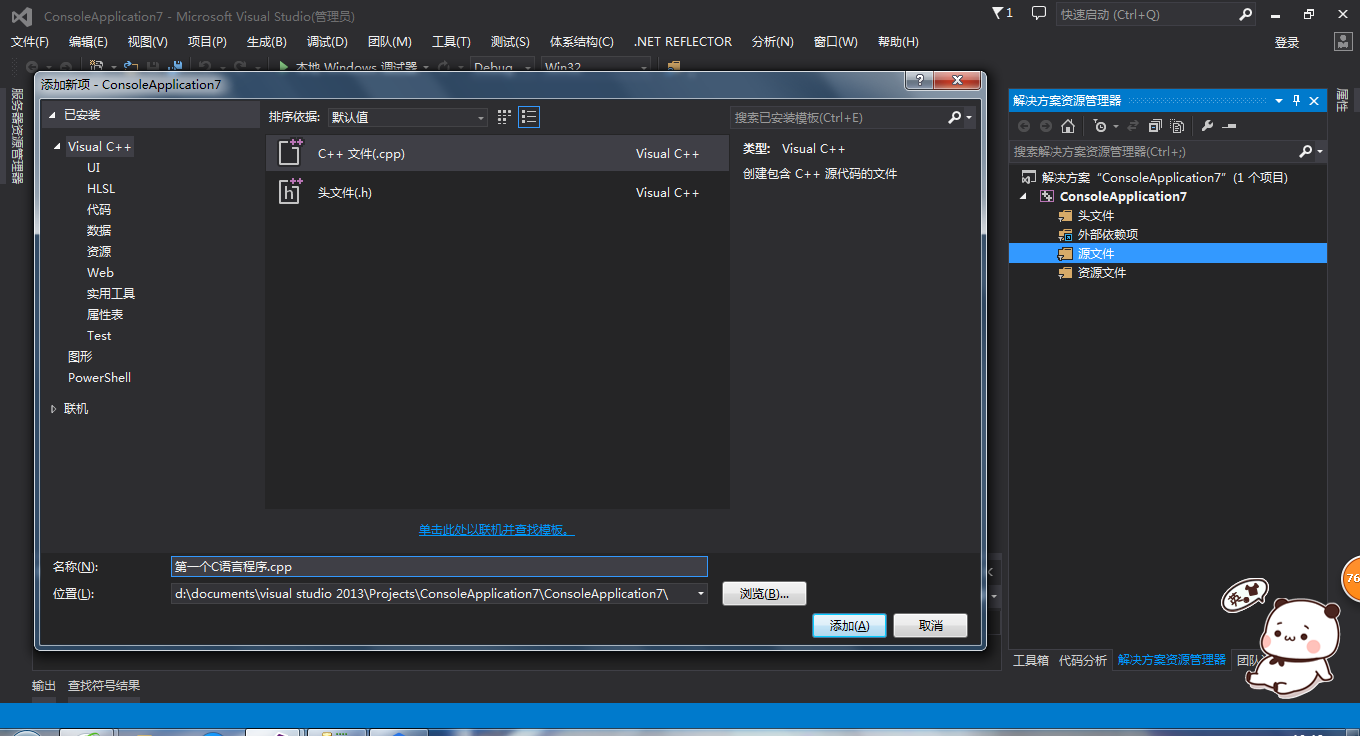Viewport: 1360px width, 736px height.
Task: Open the 位置 path dropdown
Action: coord(700,594)
